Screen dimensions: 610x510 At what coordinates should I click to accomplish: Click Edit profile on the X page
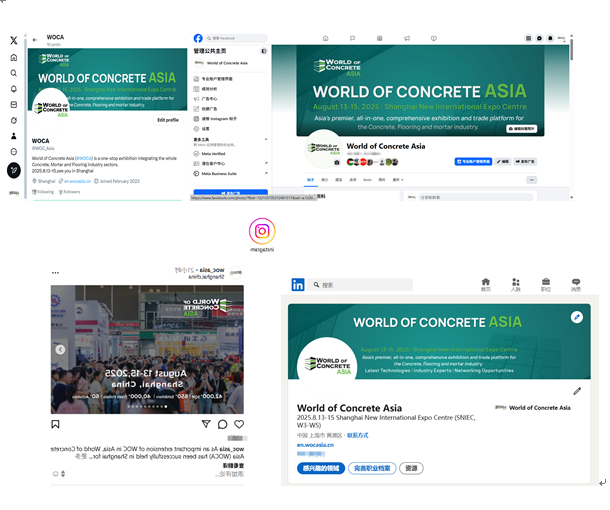(x=168, y=120)
